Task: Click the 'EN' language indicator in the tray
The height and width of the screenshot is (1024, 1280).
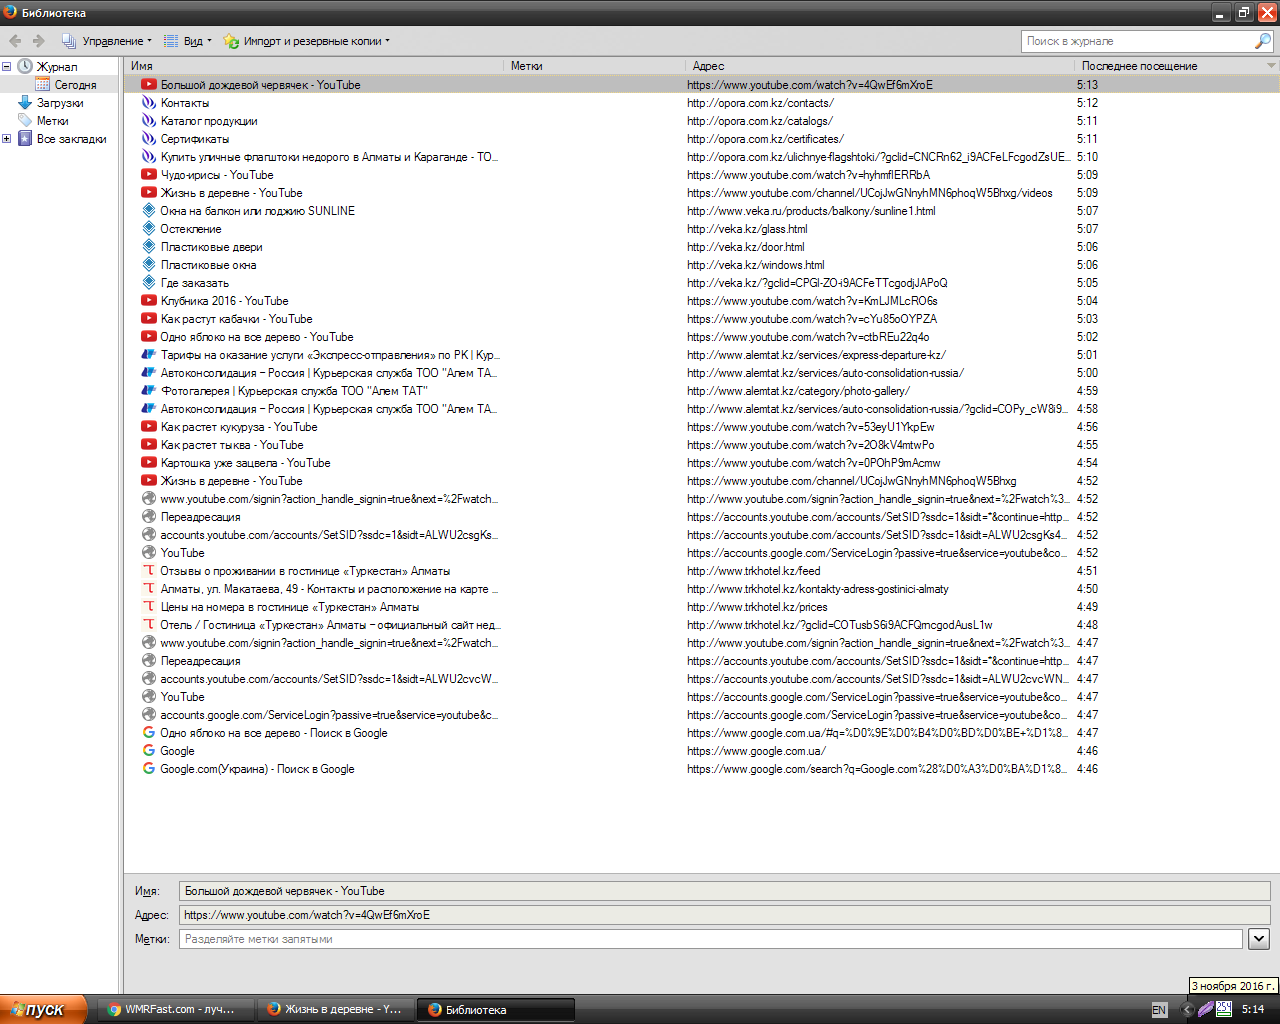Action: 1159,1010
